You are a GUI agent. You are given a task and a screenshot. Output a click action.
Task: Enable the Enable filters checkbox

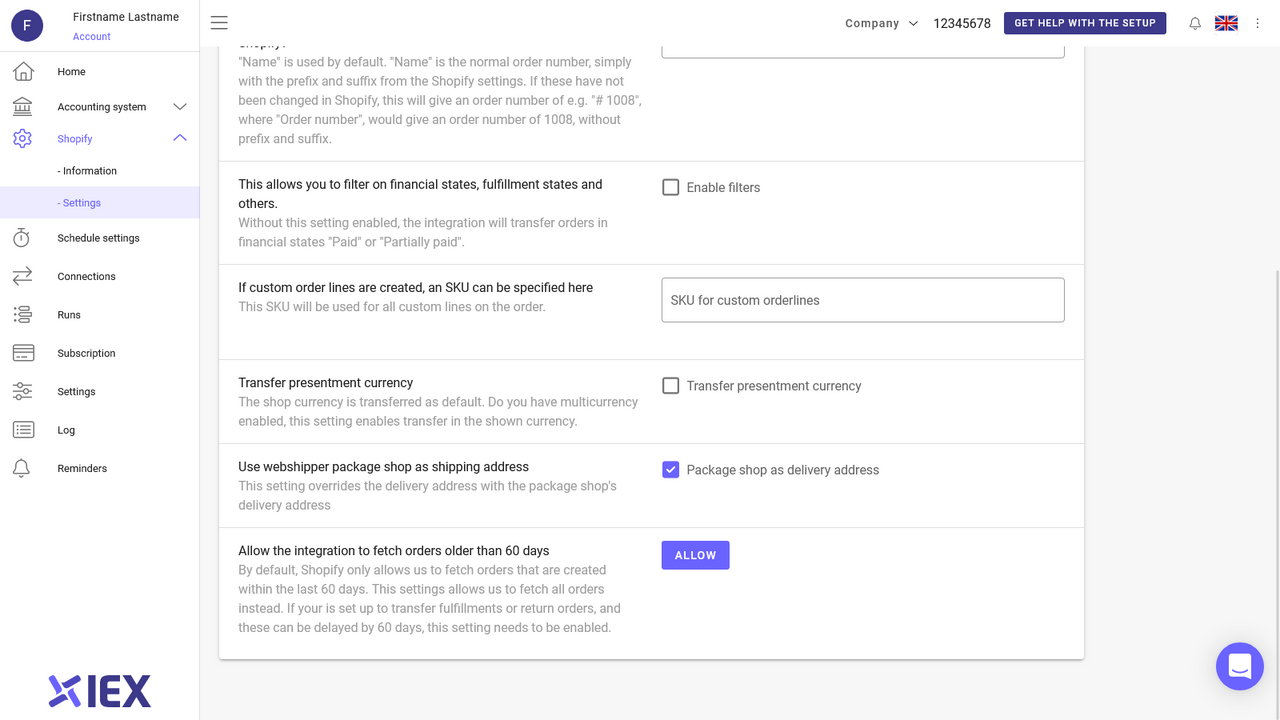click(671, 187)
